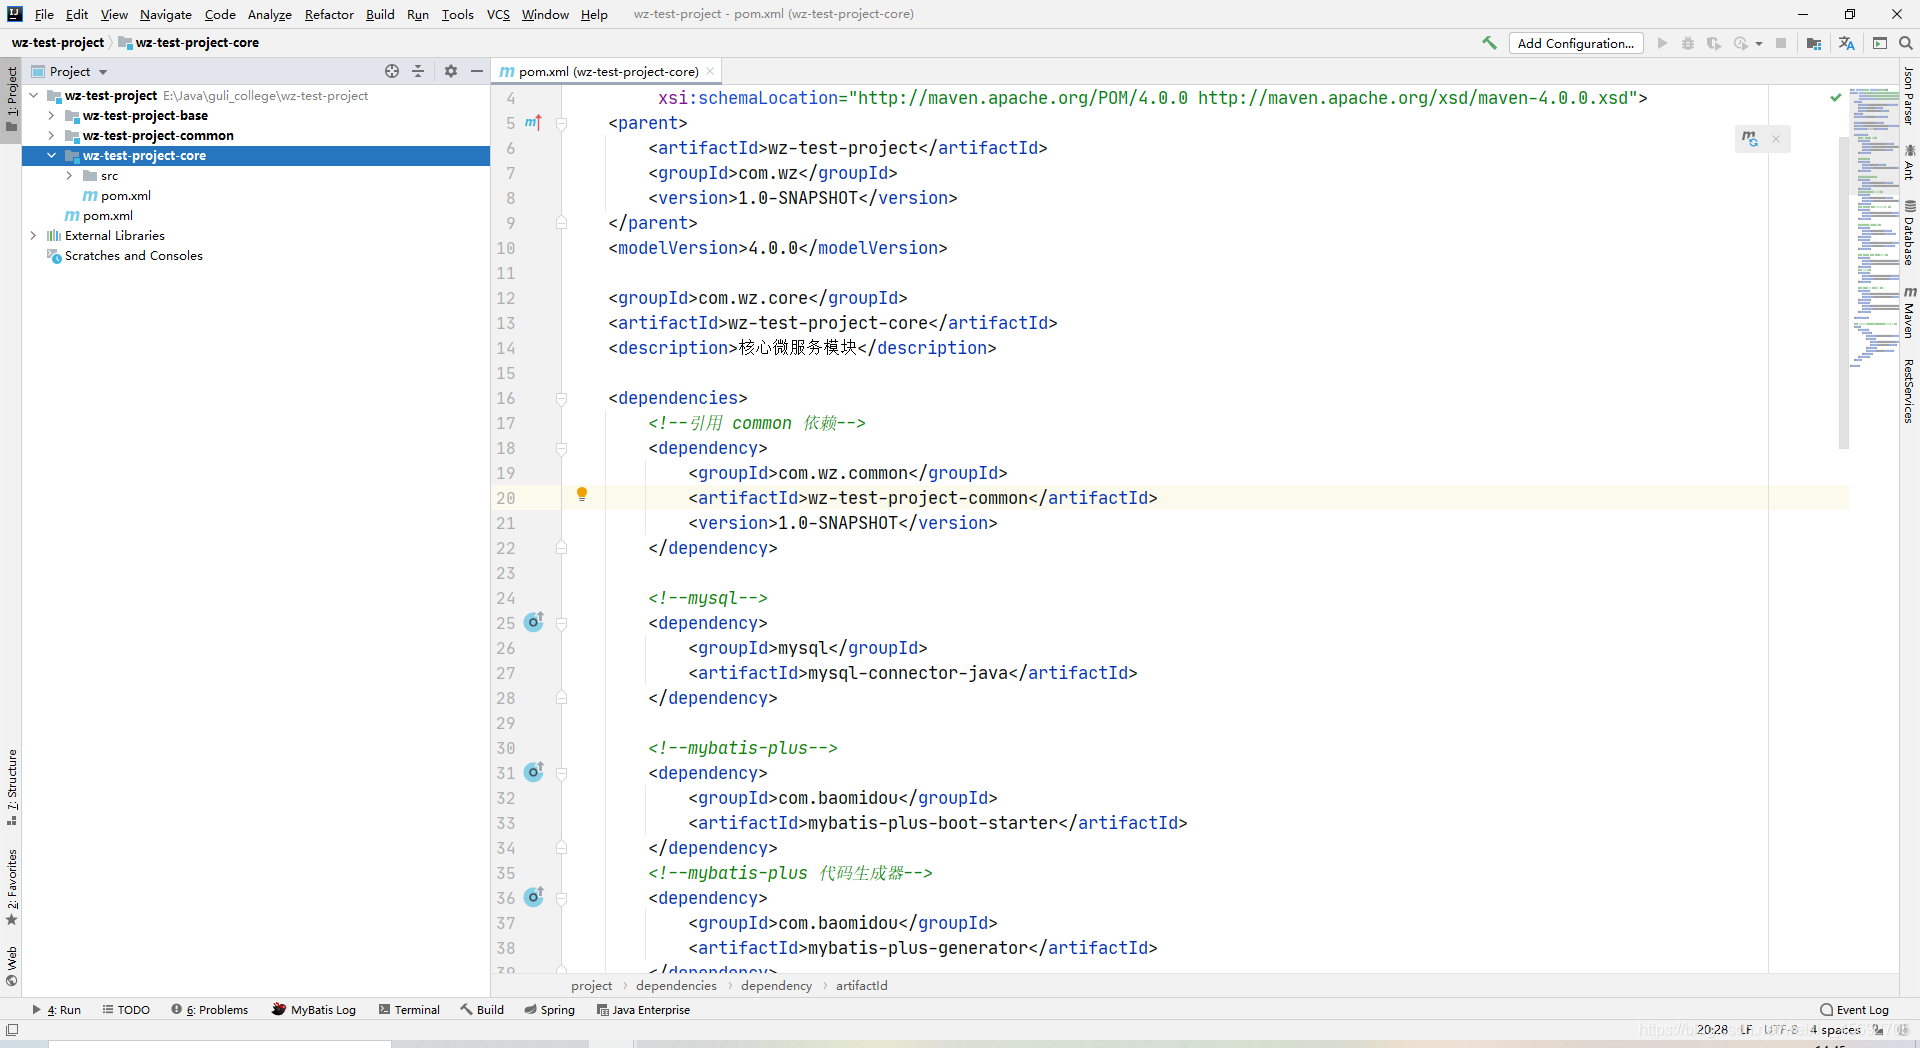The image size is (1920, 1048).
Task: Click the Collapse All icon in Project panel
Action: (418, 71)
